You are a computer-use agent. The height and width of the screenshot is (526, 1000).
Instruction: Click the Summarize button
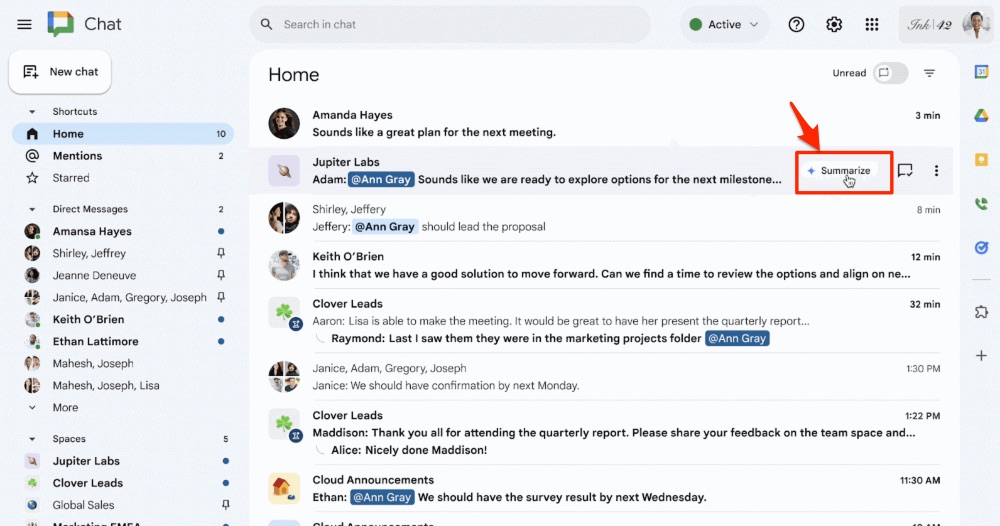coord(839,170)
